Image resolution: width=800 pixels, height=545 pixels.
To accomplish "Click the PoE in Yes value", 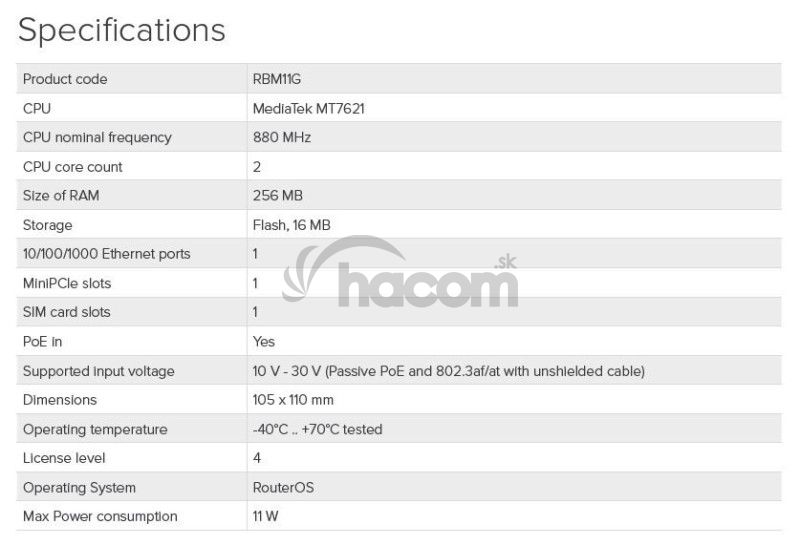I will pos(264,341).
